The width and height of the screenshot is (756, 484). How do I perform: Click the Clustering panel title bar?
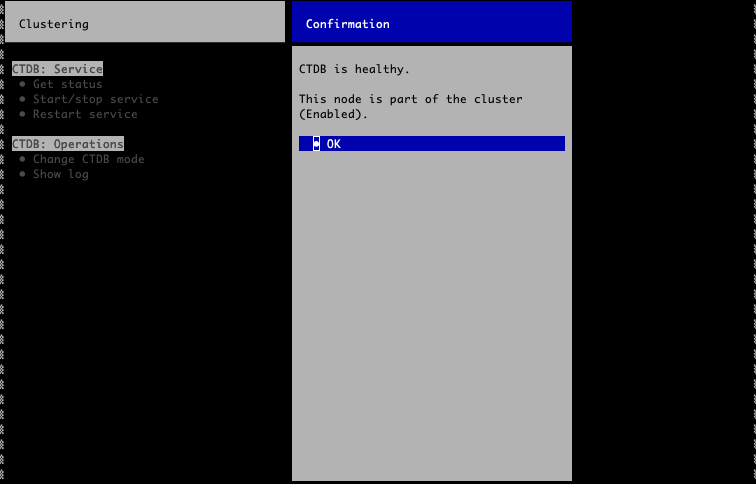tap(146, 23)
